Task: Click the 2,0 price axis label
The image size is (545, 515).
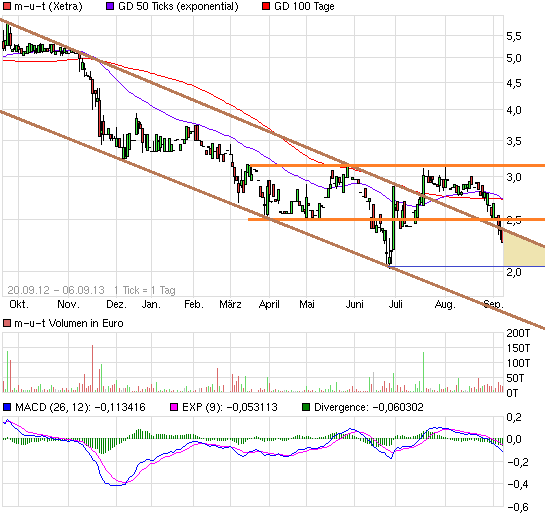Action: [514, 272]
